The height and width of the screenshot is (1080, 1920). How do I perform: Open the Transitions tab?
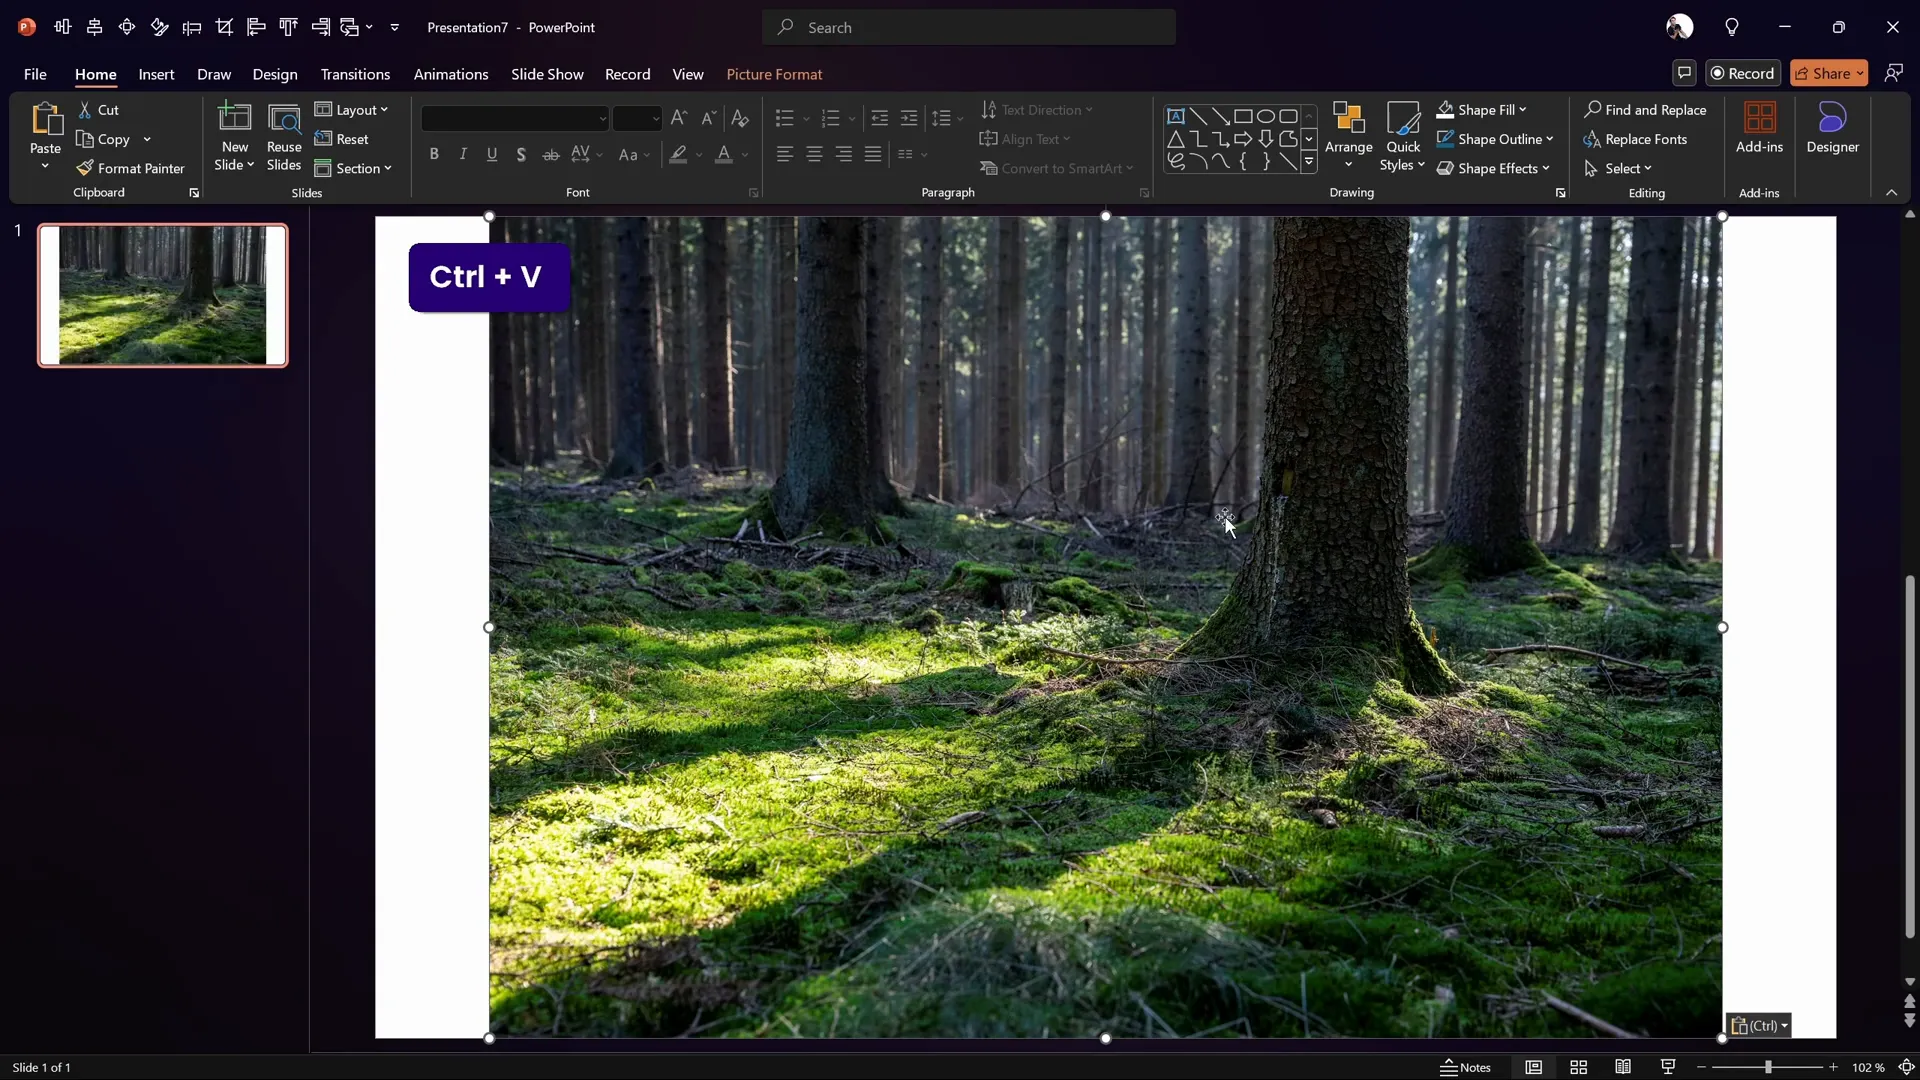pyautogui.click(x=355, y=74)
